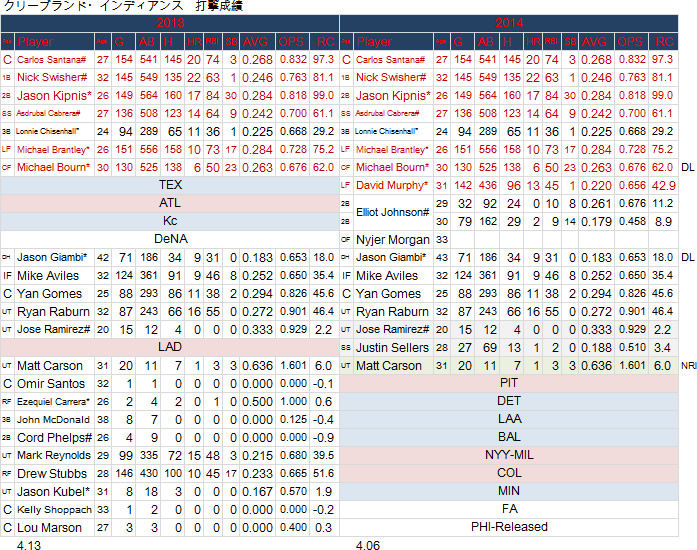
Task: Click Elliot Johnson's 0.179 AVG cell
Action: click(x=596, y=221)
